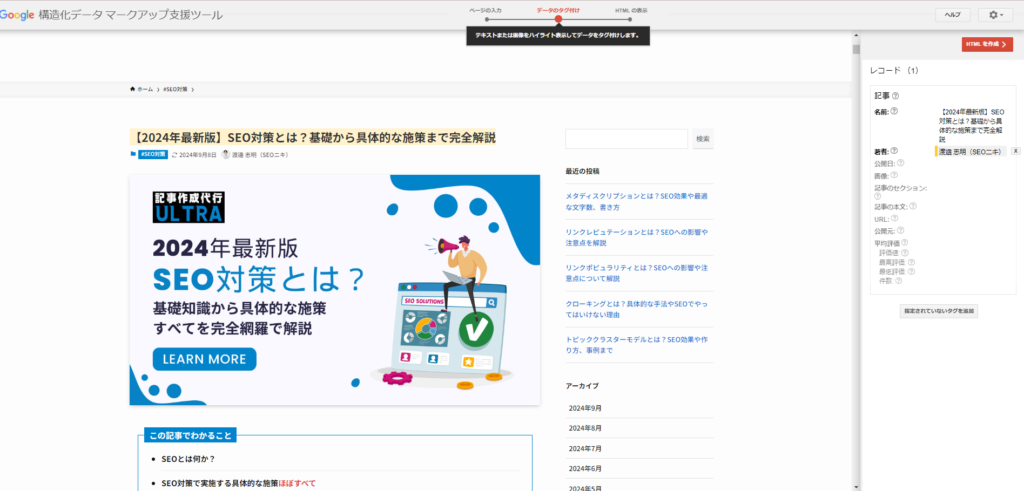Click the help icon beside 名前
This screenshot has width=1024, height=491.
(894, 112)
